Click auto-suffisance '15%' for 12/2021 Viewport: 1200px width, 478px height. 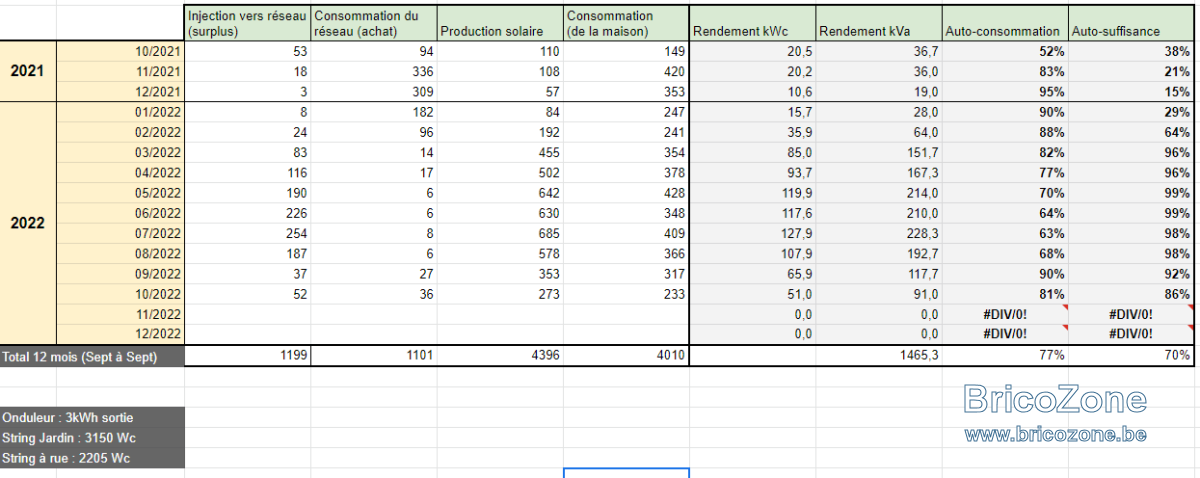[1131, 91]
